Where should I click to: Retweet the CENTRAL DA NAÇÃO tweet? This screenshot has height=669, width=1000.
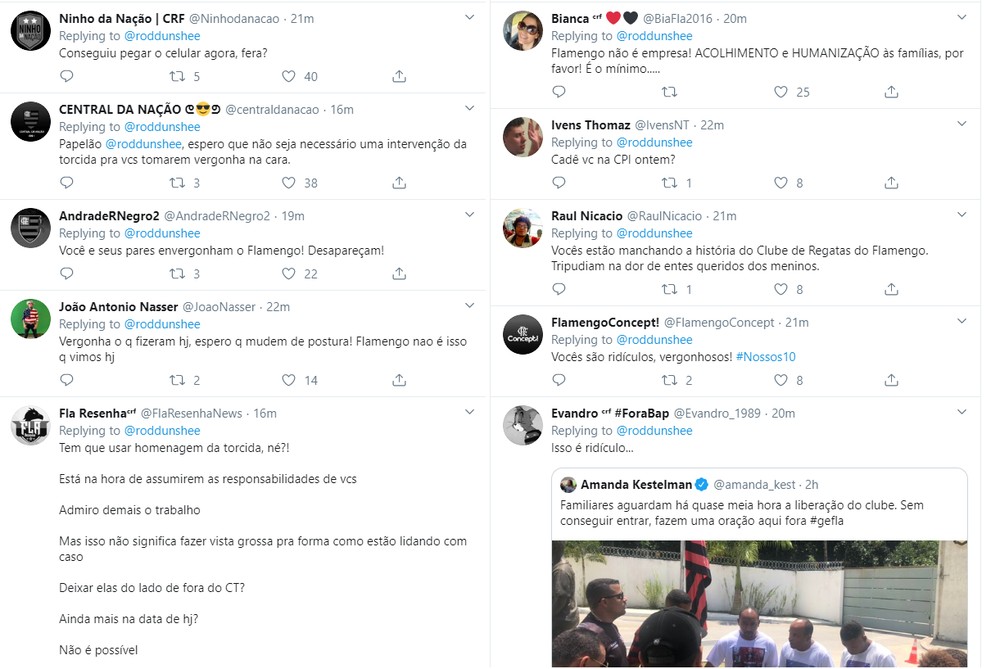[x=177, y=183]
